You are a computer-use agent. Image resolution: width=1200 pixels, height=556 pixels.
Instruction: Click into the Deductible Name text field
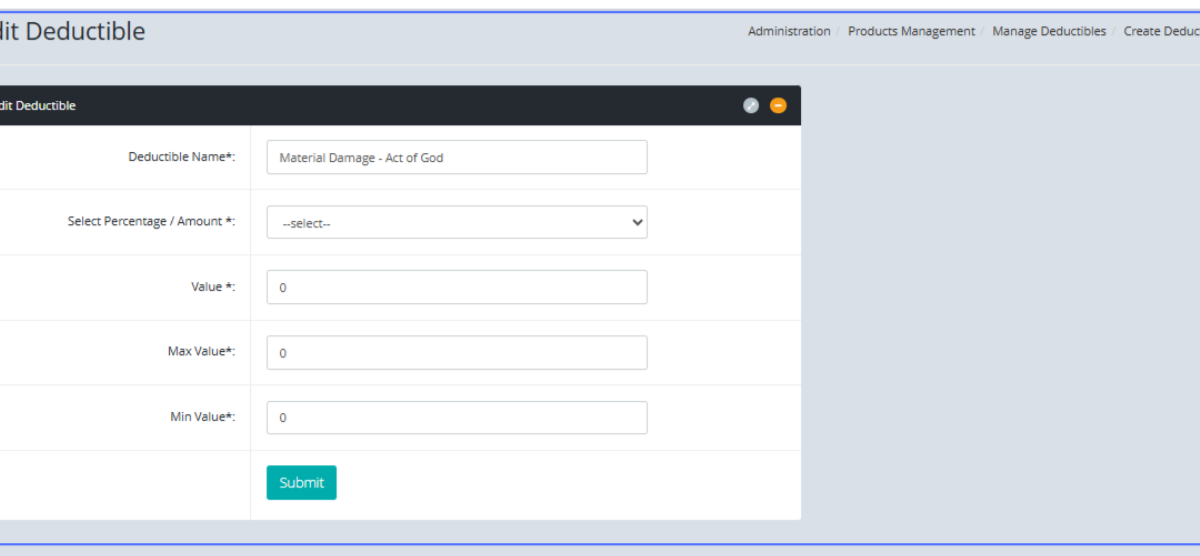tap(456, 157)
